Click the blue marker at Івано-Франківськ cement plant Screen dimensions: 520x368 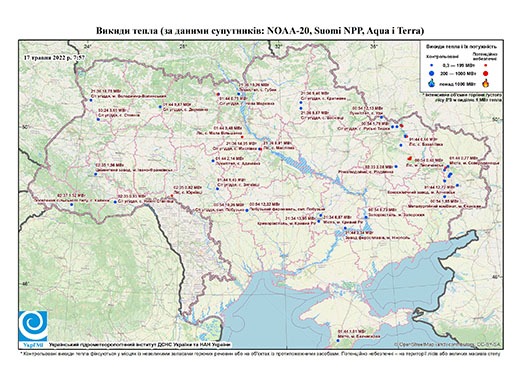(x=95, y=174)
